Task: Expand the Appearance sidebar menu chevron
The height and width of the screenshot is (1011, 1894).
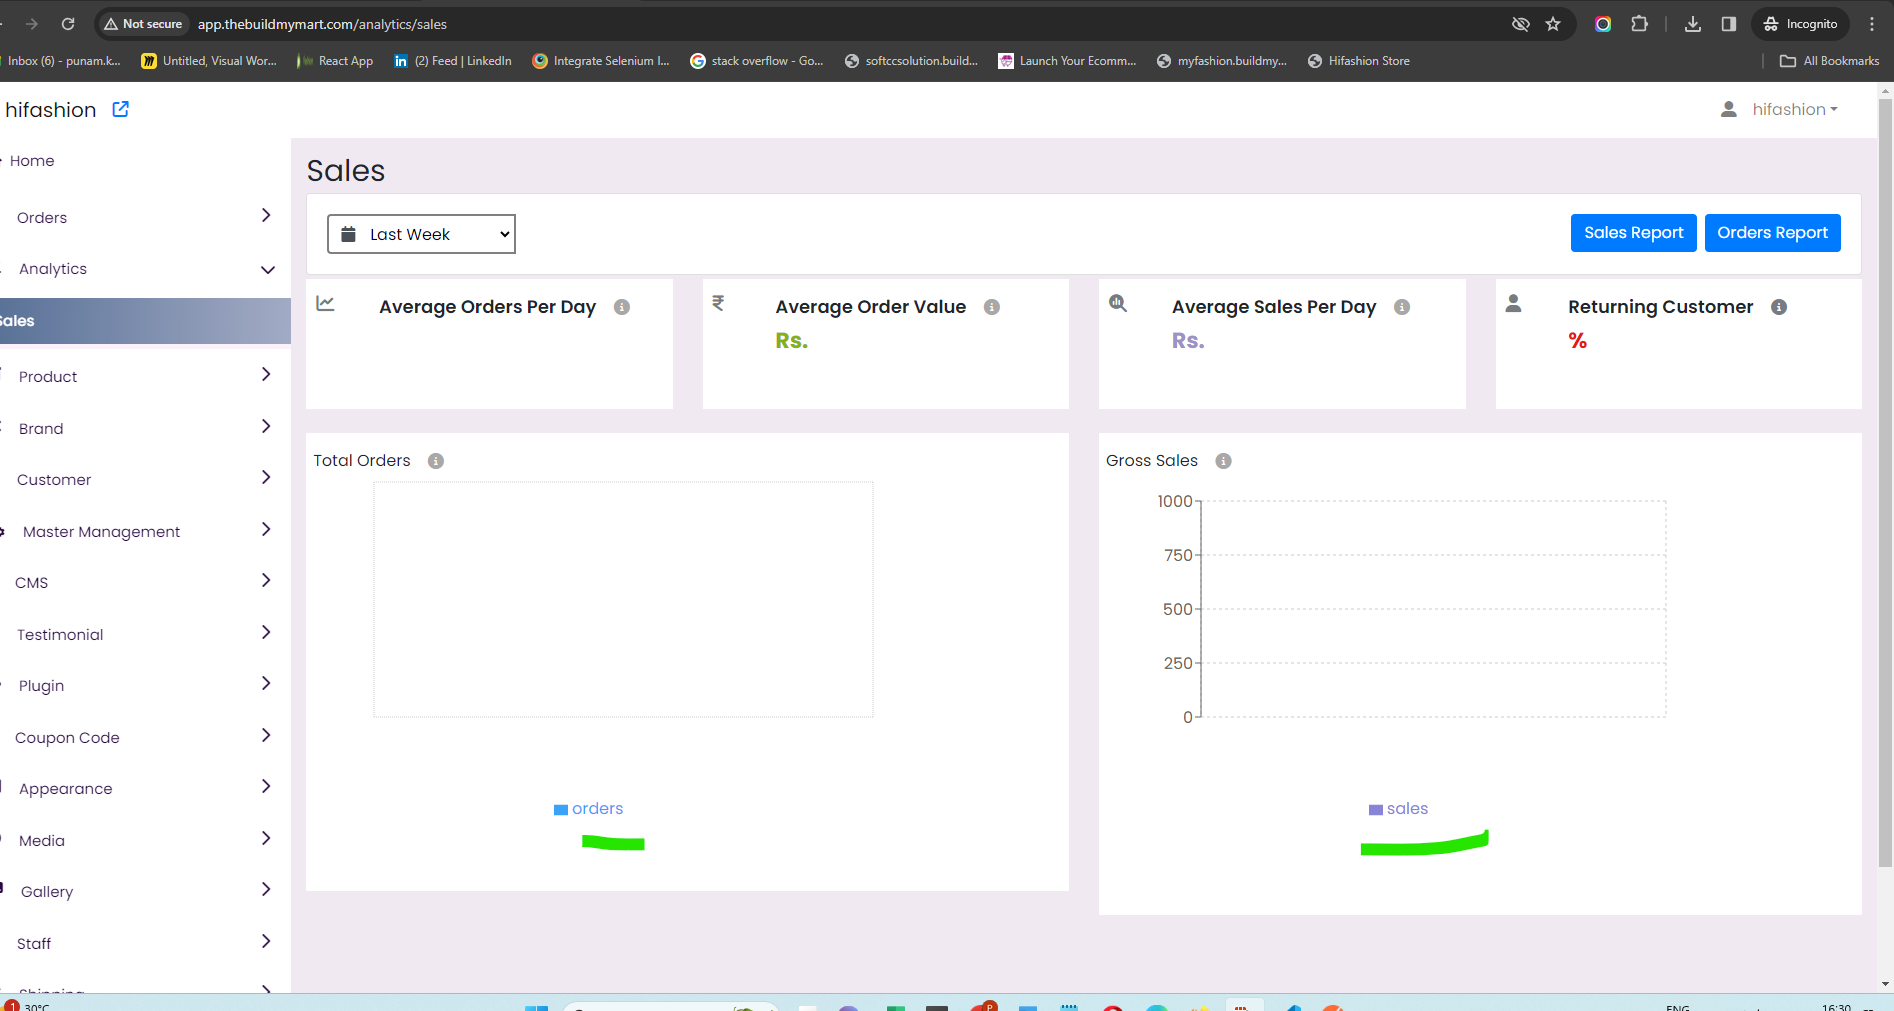Action: 266,786
